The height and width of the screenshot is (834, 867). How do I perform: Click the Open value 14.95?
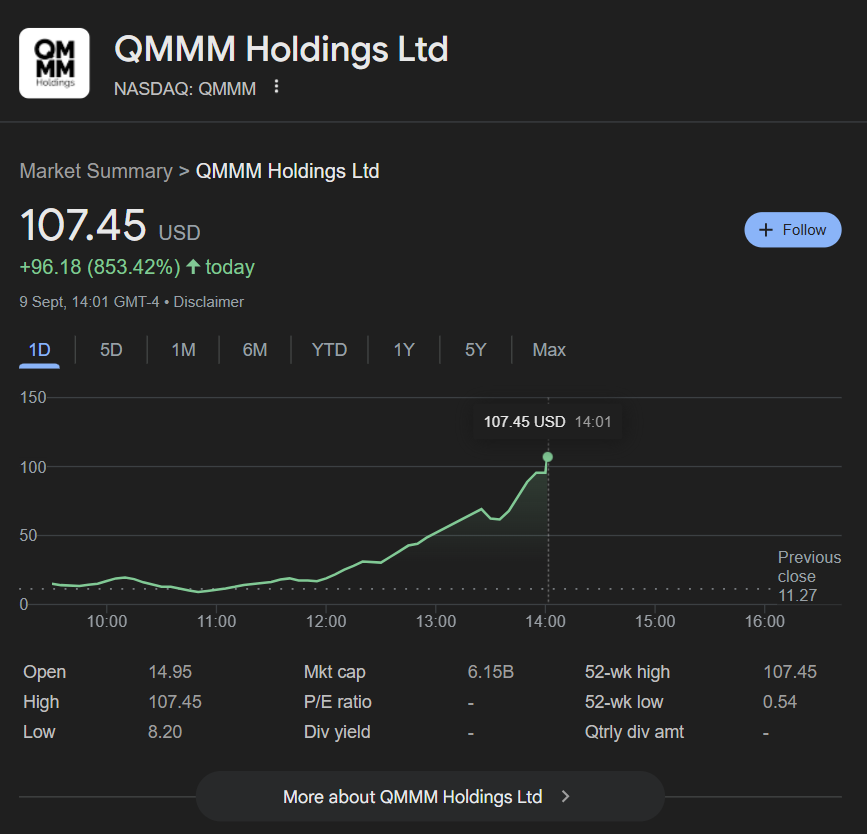click(x=170, y=671)
